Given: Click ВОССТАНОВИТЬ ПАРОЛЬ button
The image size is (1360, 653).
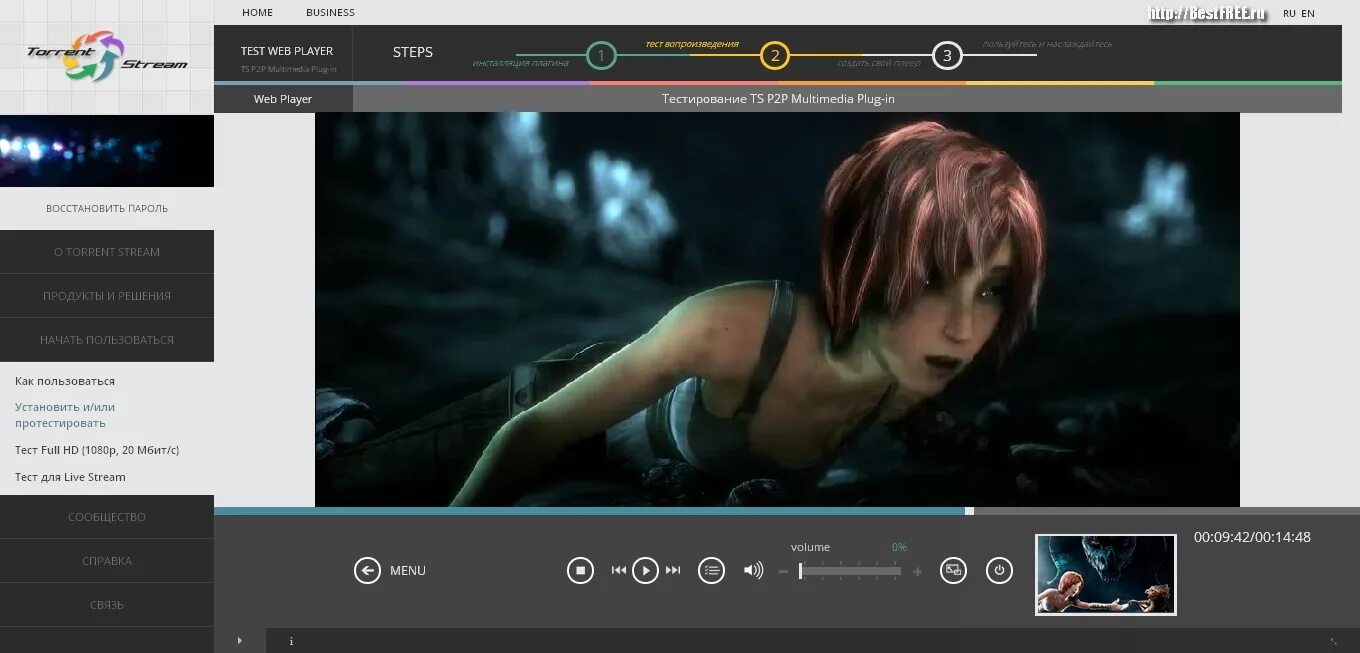Looking at the screenshot, I should 107,208.
